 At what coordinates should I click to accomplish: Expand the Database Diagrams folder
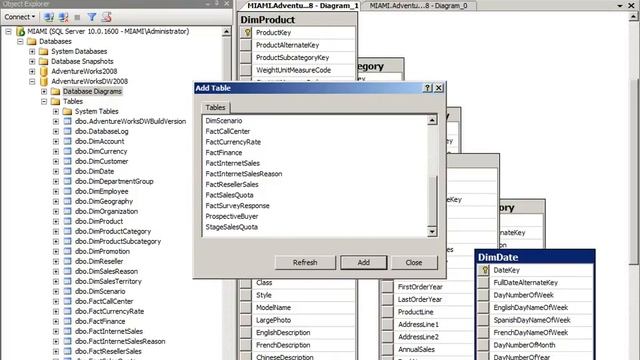(x=44, y=91)
